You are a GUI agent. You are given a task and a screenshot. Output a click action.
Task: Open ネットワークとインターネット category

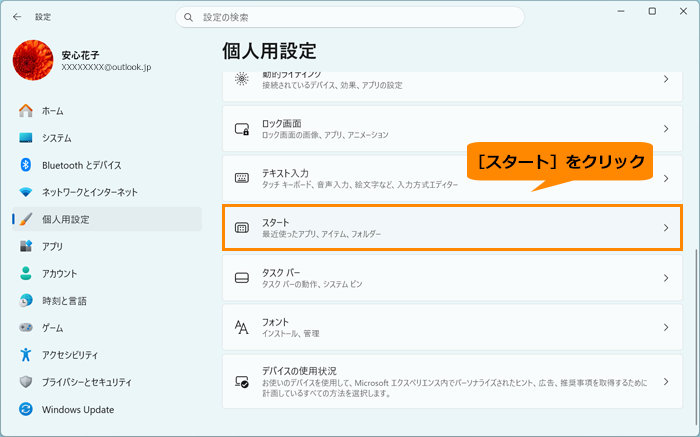click(107, 192)
